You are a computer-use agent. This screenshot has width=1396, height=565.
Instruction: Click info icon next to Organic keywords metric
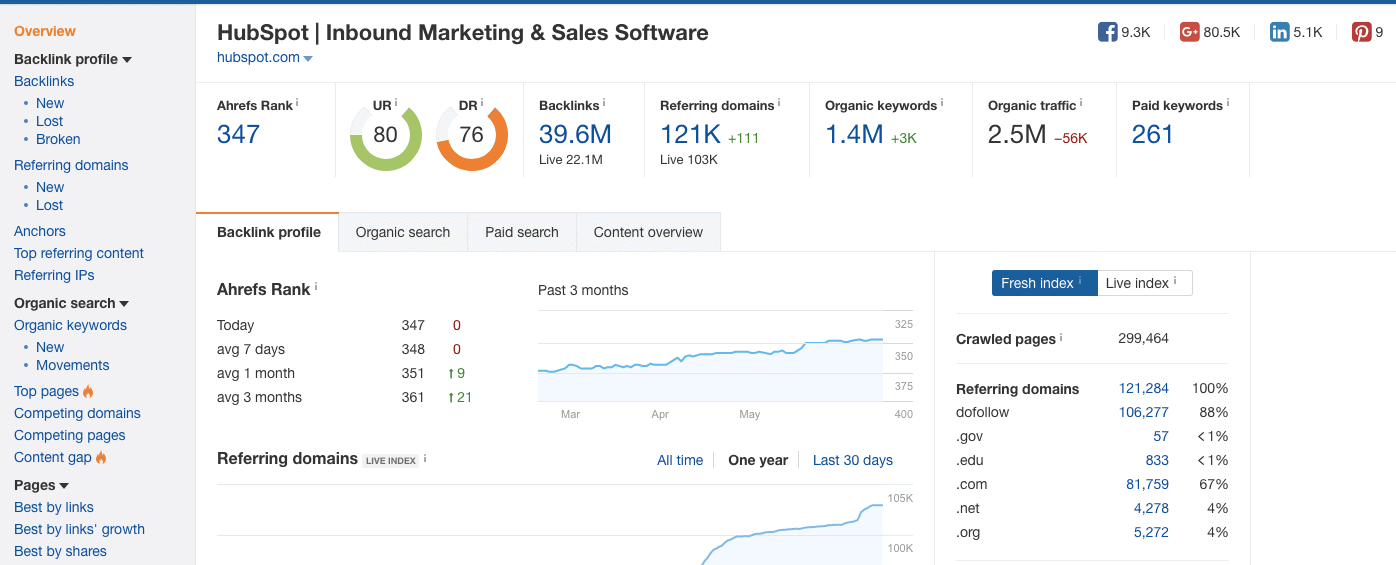click(x=942, y=103)
